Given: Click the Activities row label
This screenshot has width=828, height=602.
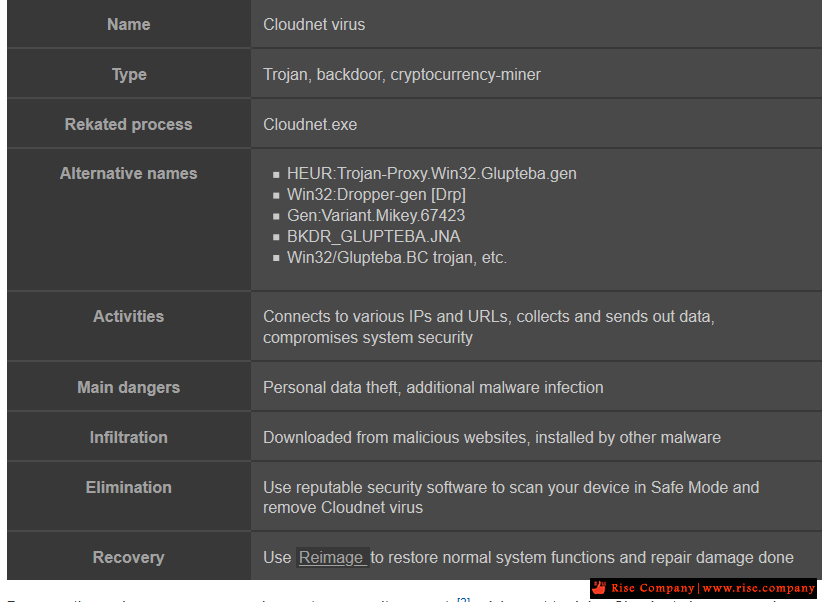Looking at the screenshot, I should coord(128,316).
